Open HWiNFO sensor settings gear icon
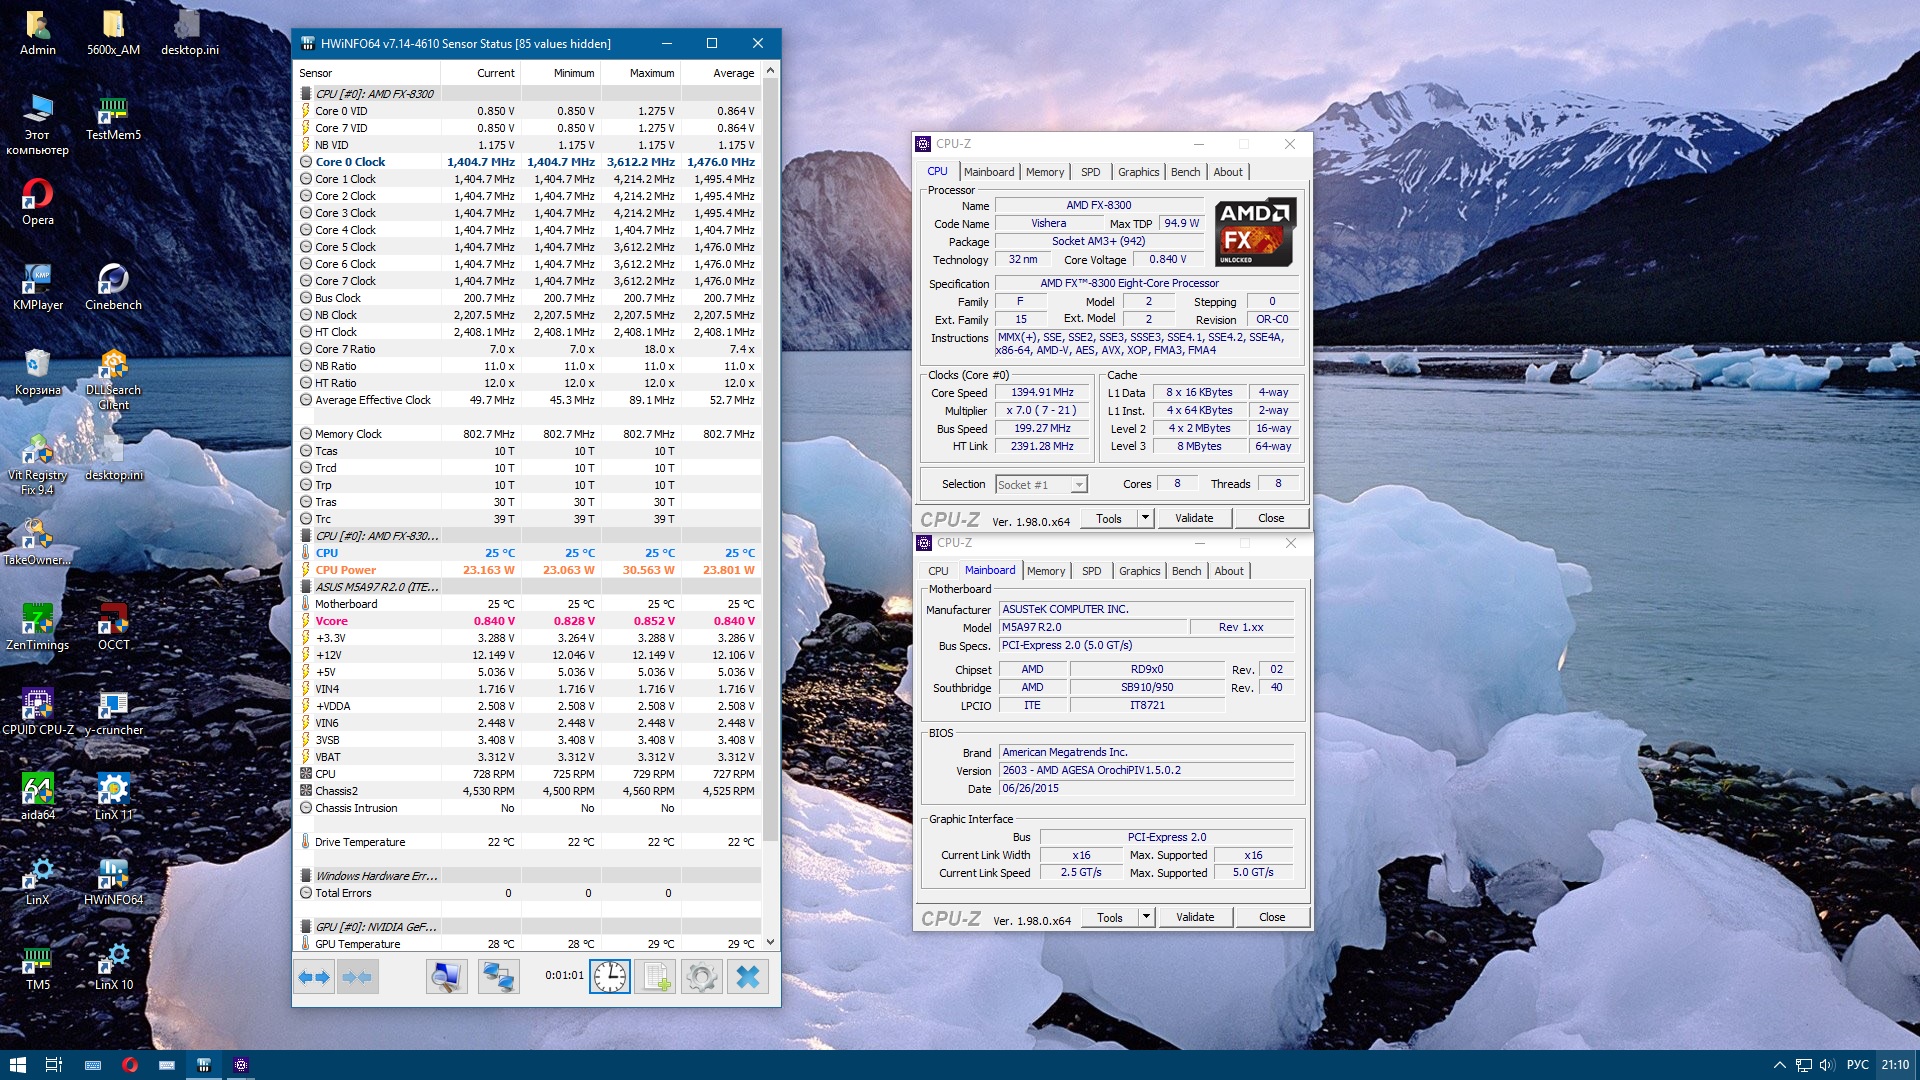1920x1080 pixels. [701, 977]
